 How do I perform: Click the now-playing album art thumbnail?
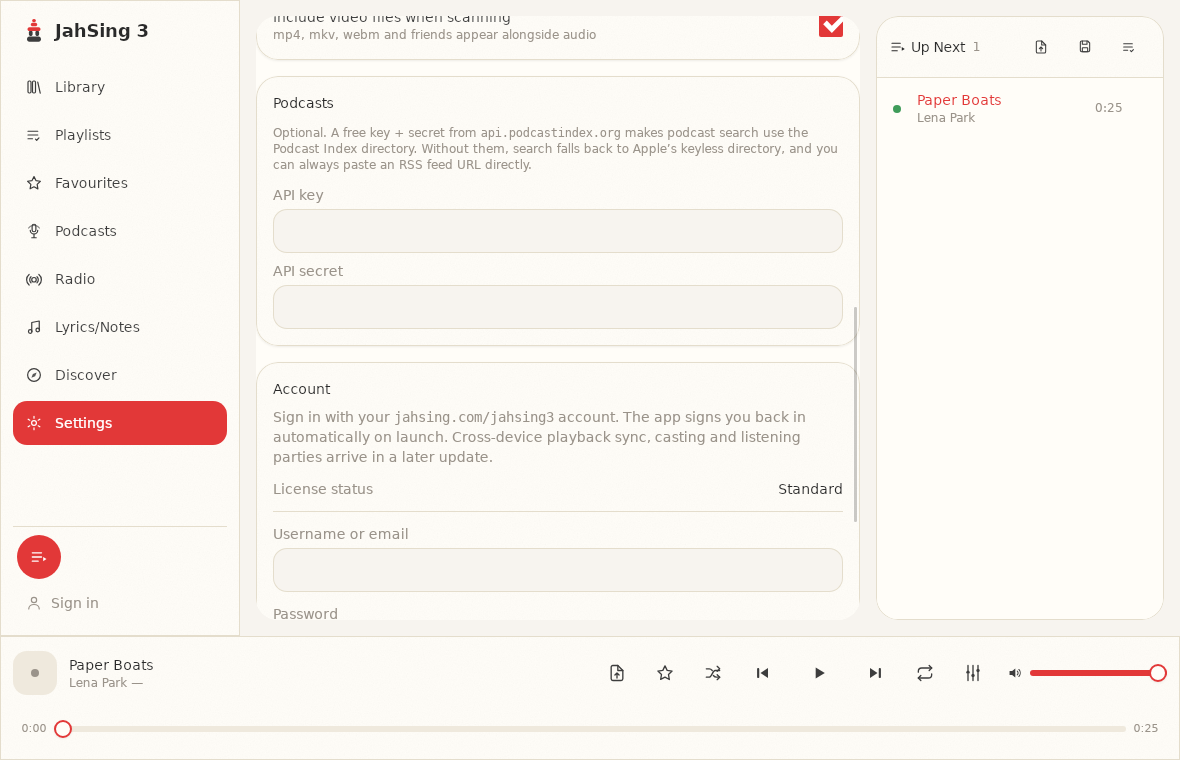[35, 673]
